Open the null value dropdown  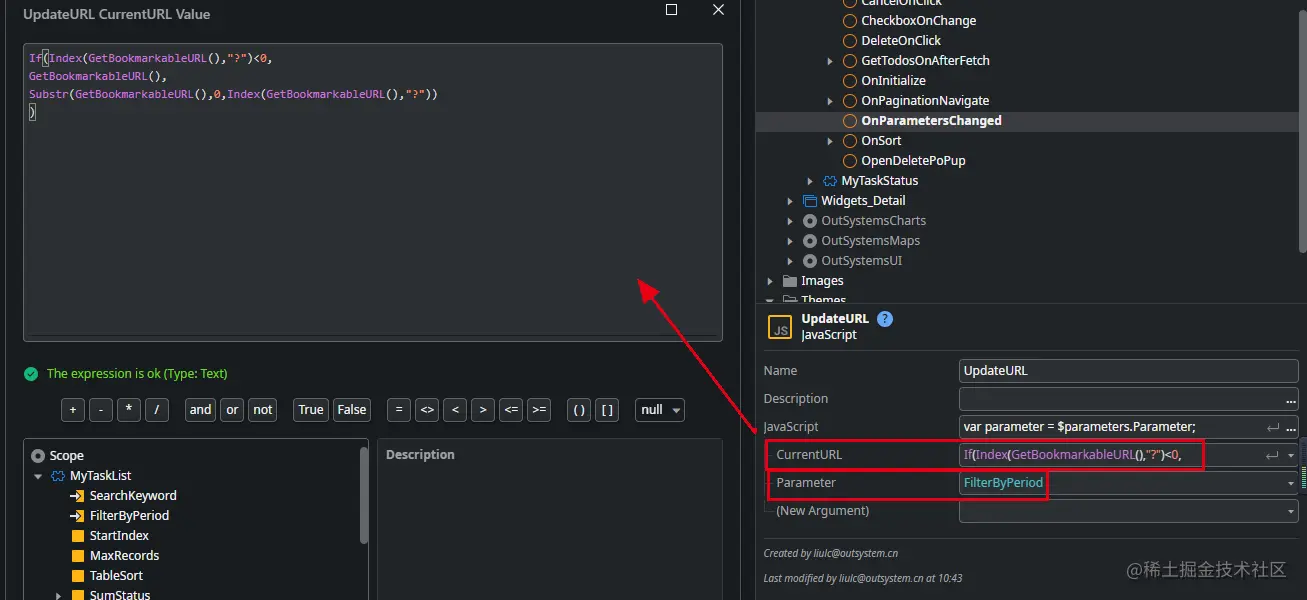tap(660, 409)
